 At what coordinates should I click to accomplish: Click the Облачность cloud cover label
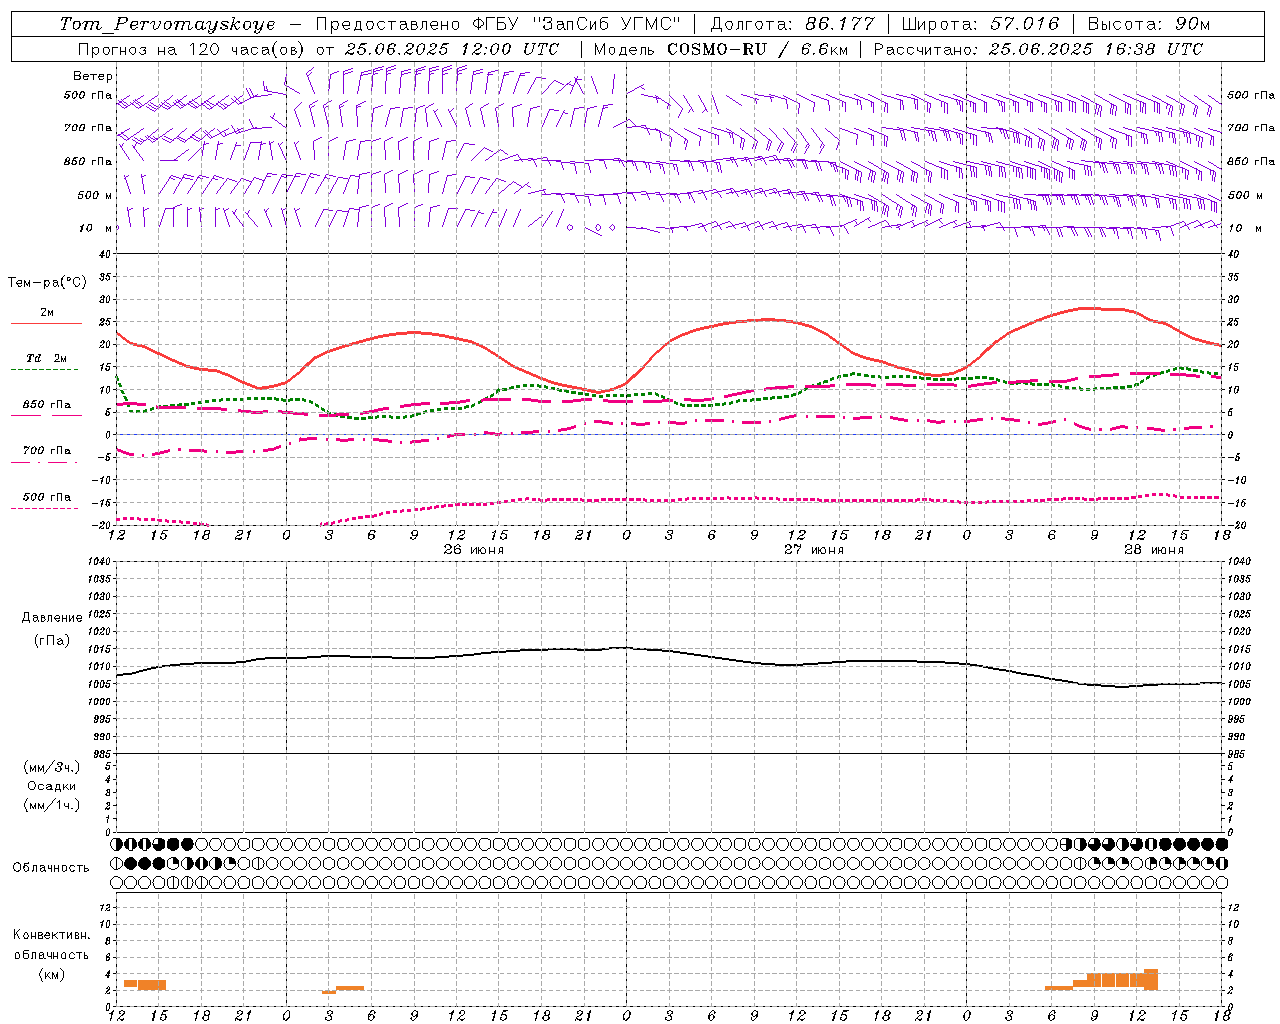[51, 868]
